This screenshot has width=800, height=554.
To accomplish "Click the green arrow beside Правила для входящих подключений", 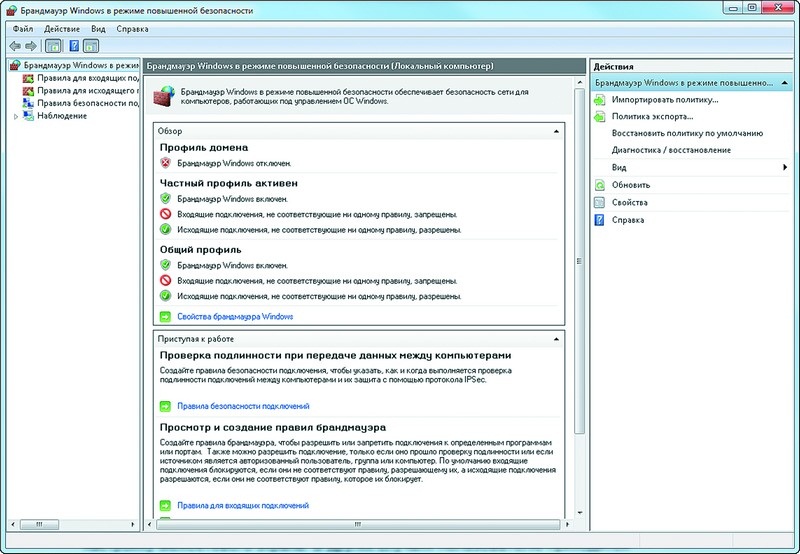I will [x=165, y=506].
